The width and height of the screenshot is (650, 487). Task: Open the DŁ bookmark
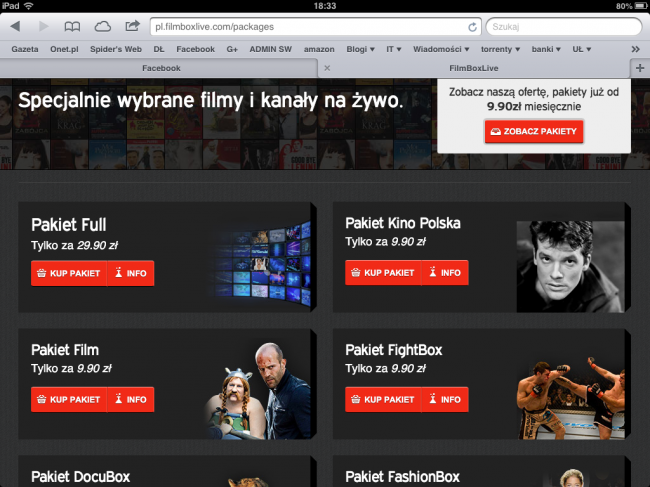tap(159, 49)
